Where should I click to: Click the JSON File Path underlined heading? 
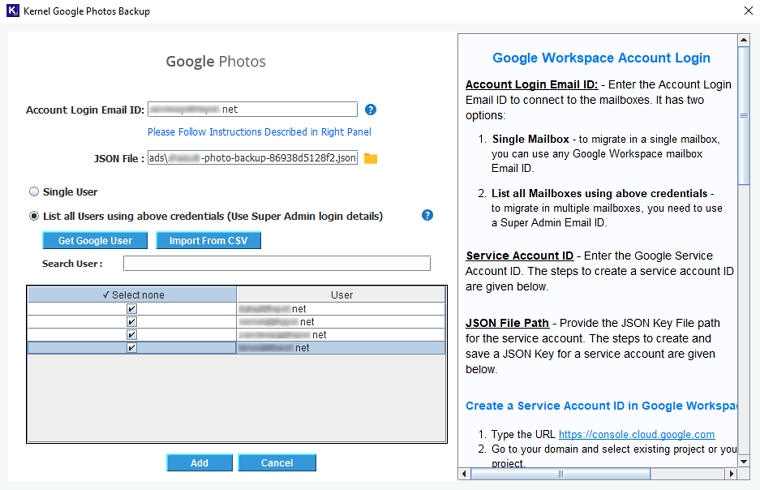coord(507,323)
